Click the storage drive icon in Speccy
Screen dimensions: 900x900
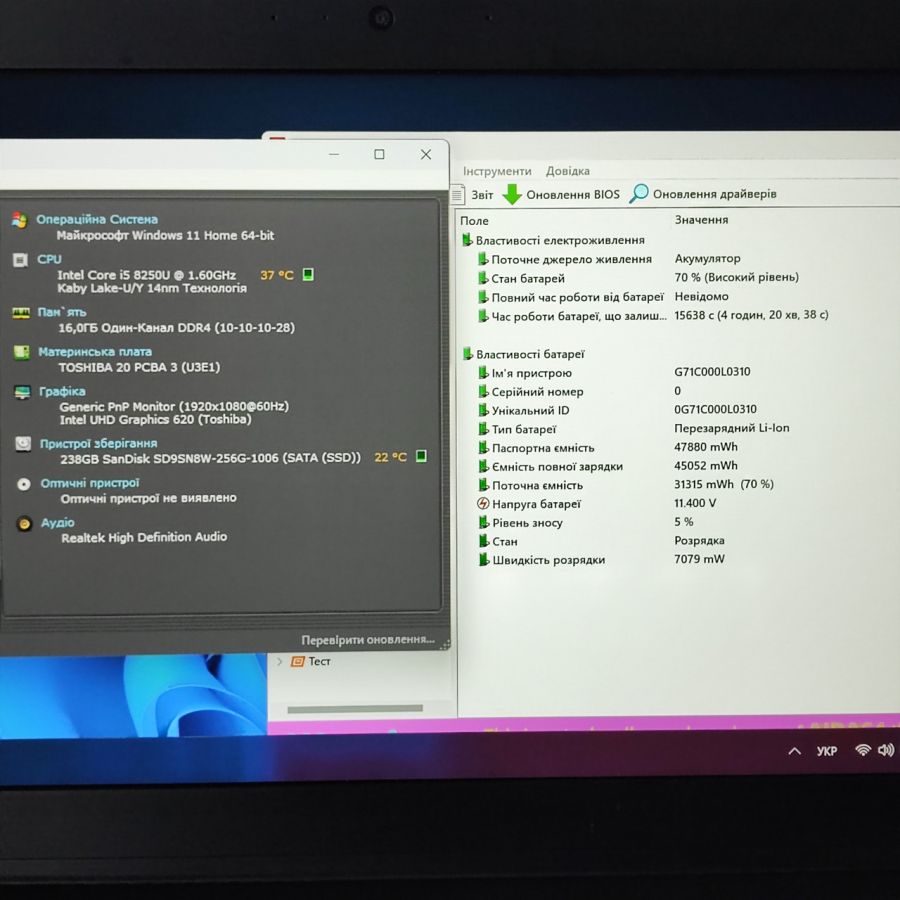[23, 444]
